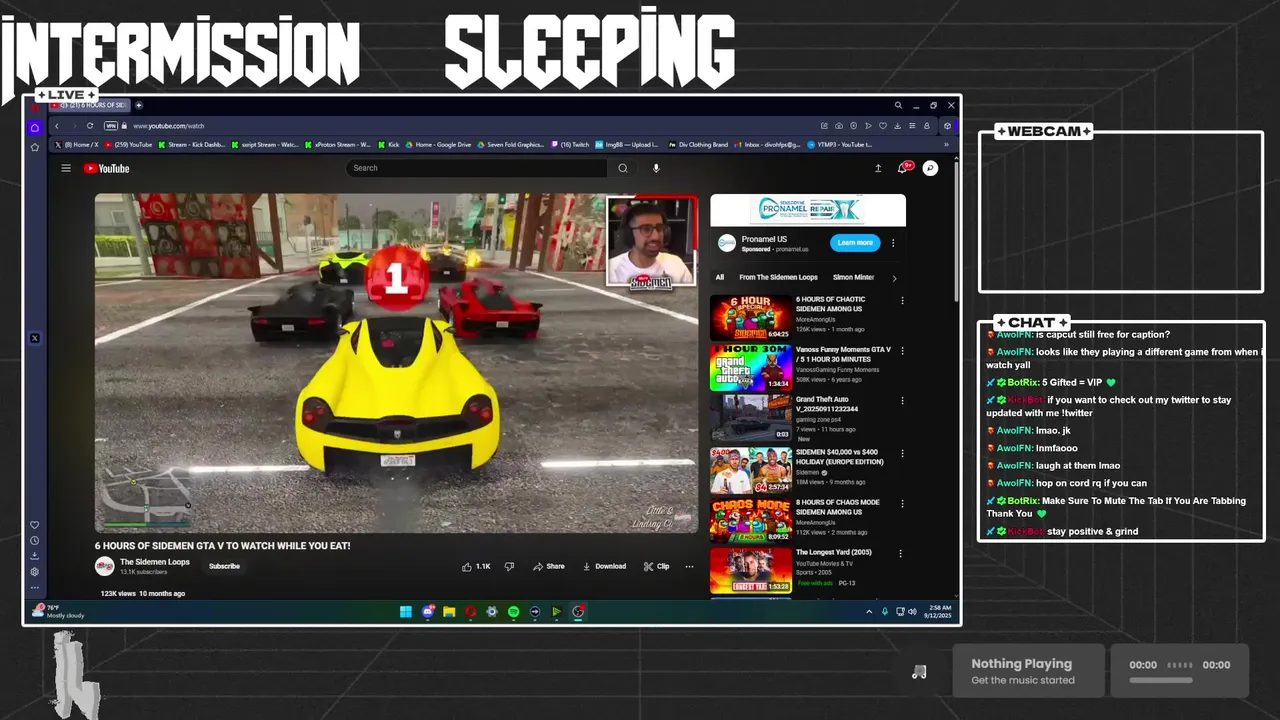Screen dimensions: 1280x720
Task: Open X Twitter icon in sidebar
Action: point(35,338)
